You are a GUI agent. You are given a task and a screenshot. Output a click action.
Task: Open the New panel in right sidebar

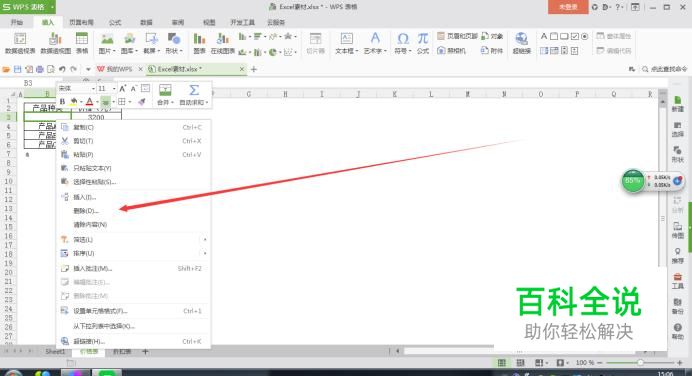coord(677,104)
